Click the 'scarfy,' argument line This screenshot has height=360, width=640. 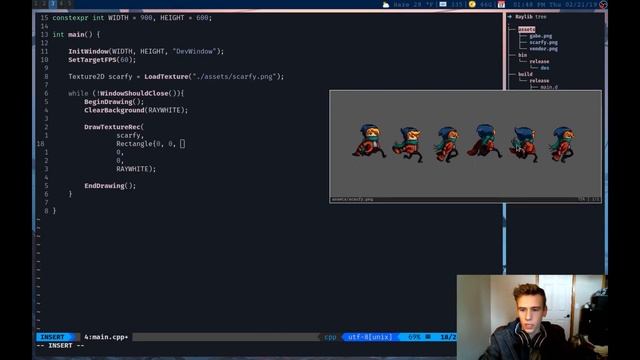click(x=130, y=136)
